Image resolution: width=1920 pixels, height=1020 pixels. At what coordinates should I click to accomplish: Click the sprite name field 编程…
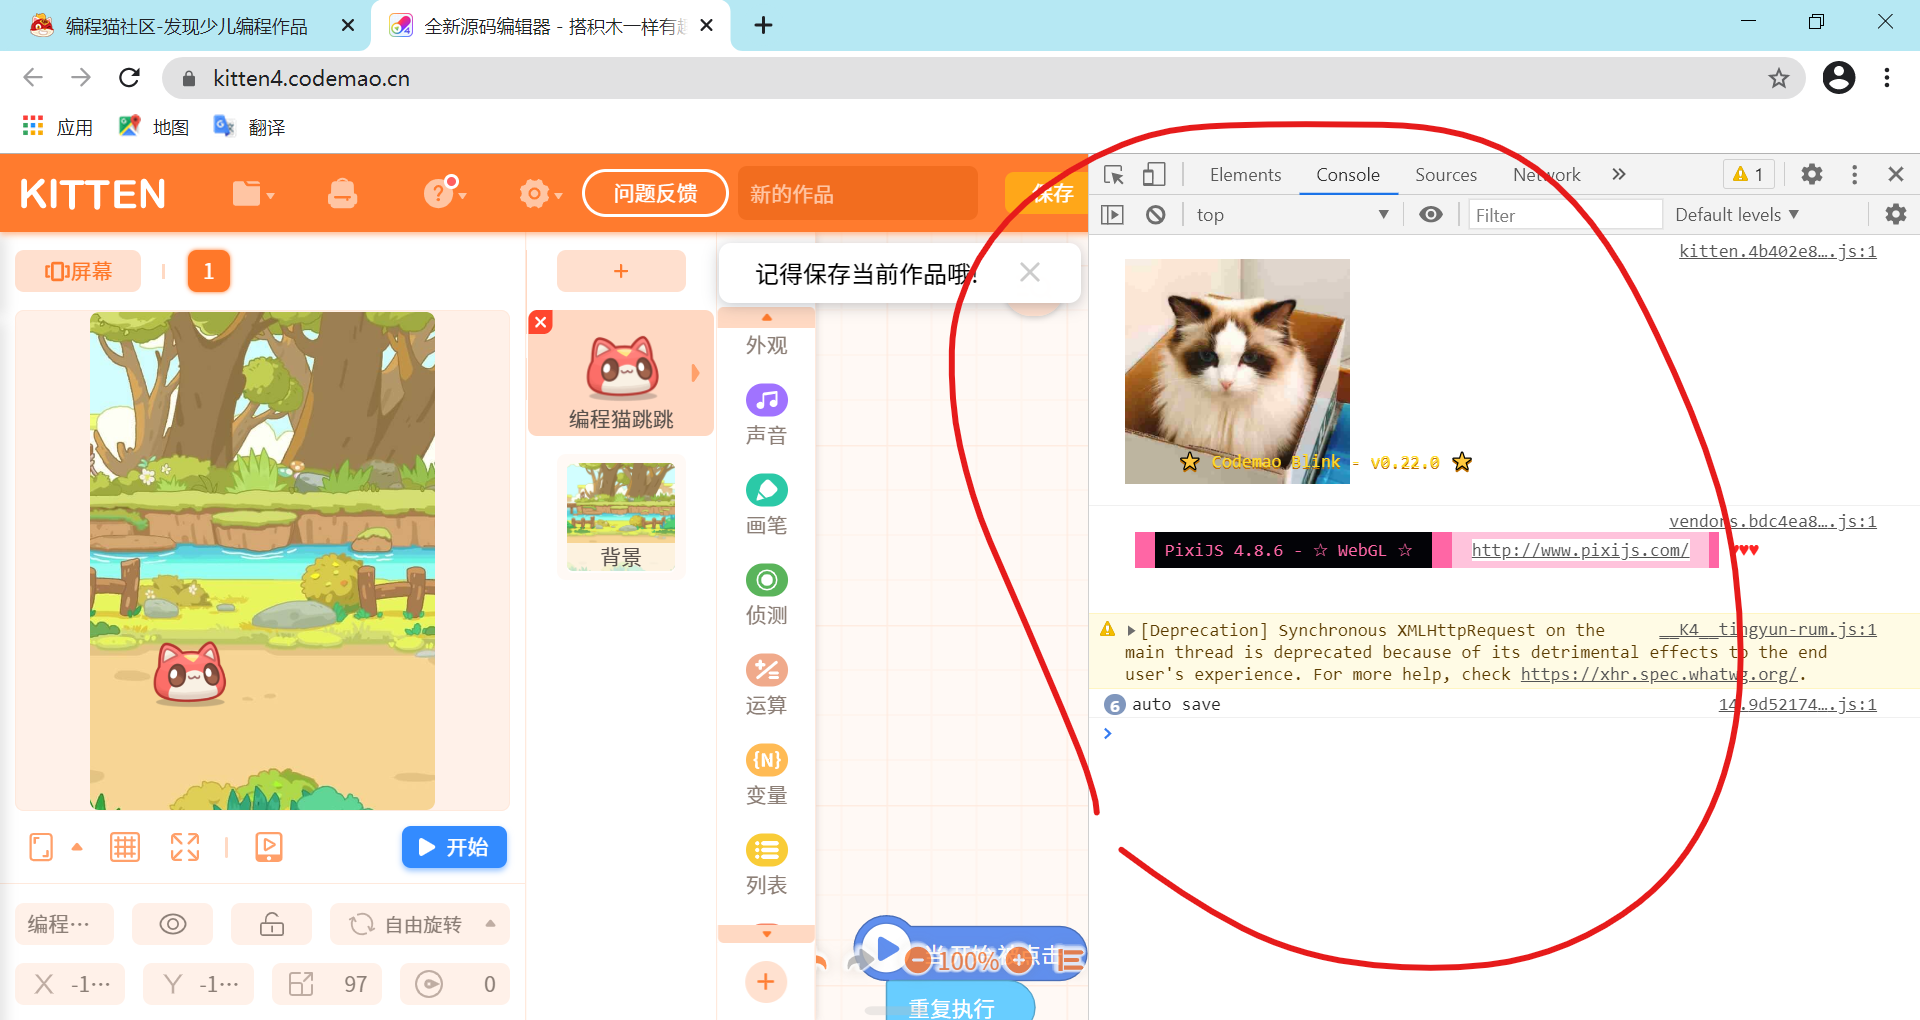coord(64,924)
